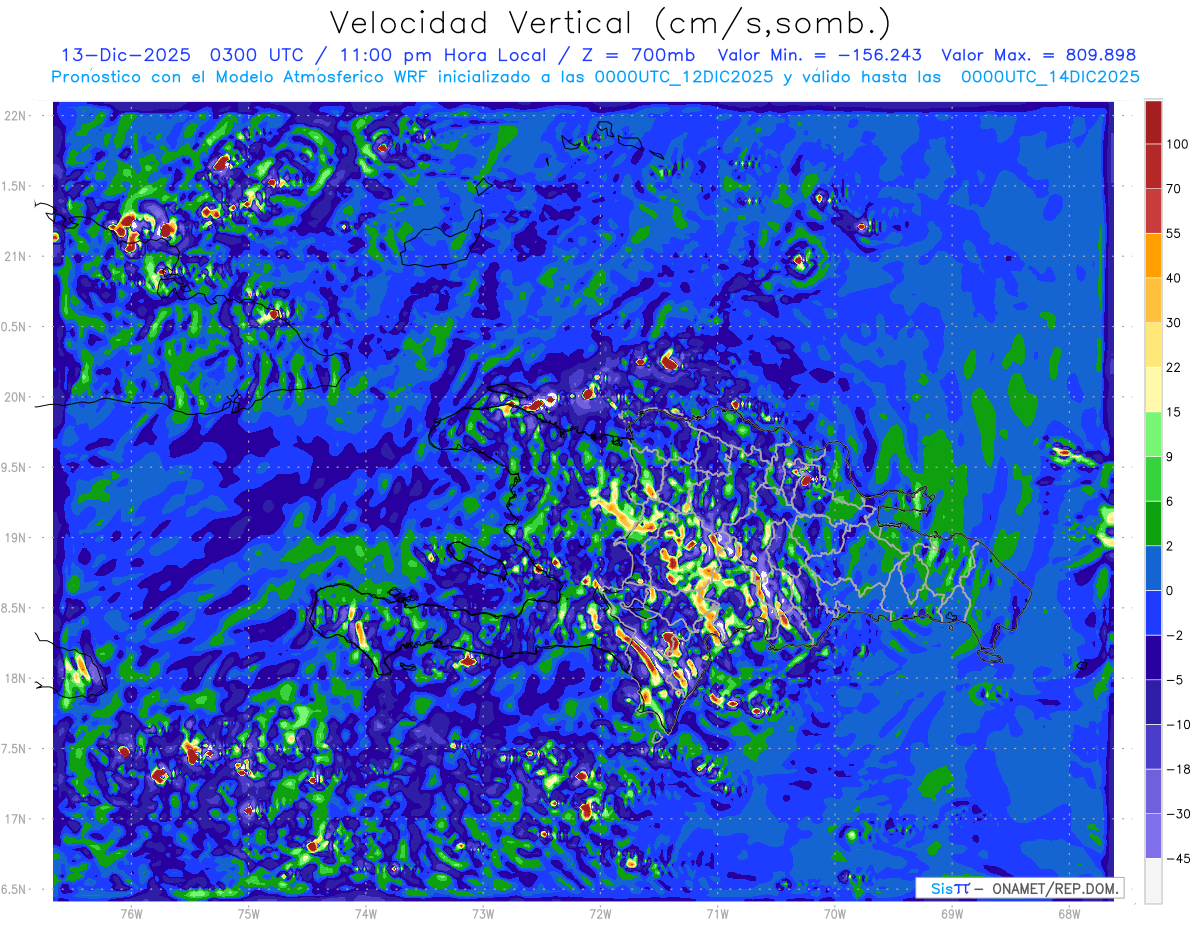Viewport: 1200px width, 927px height.
Task: Click the "Sis" logo text near ONAMET
Action: (942, 888)
